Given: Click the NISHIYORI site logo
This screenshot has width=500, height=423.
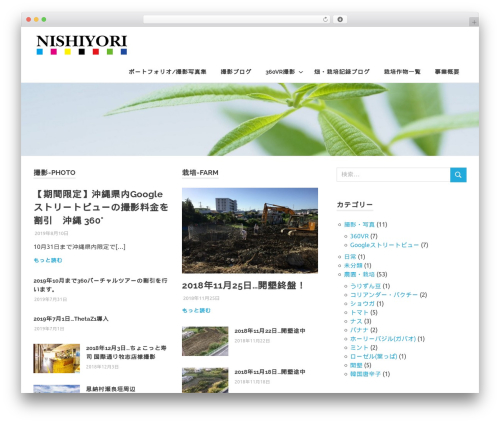Looking at the screenshot, I should (82, 45).
